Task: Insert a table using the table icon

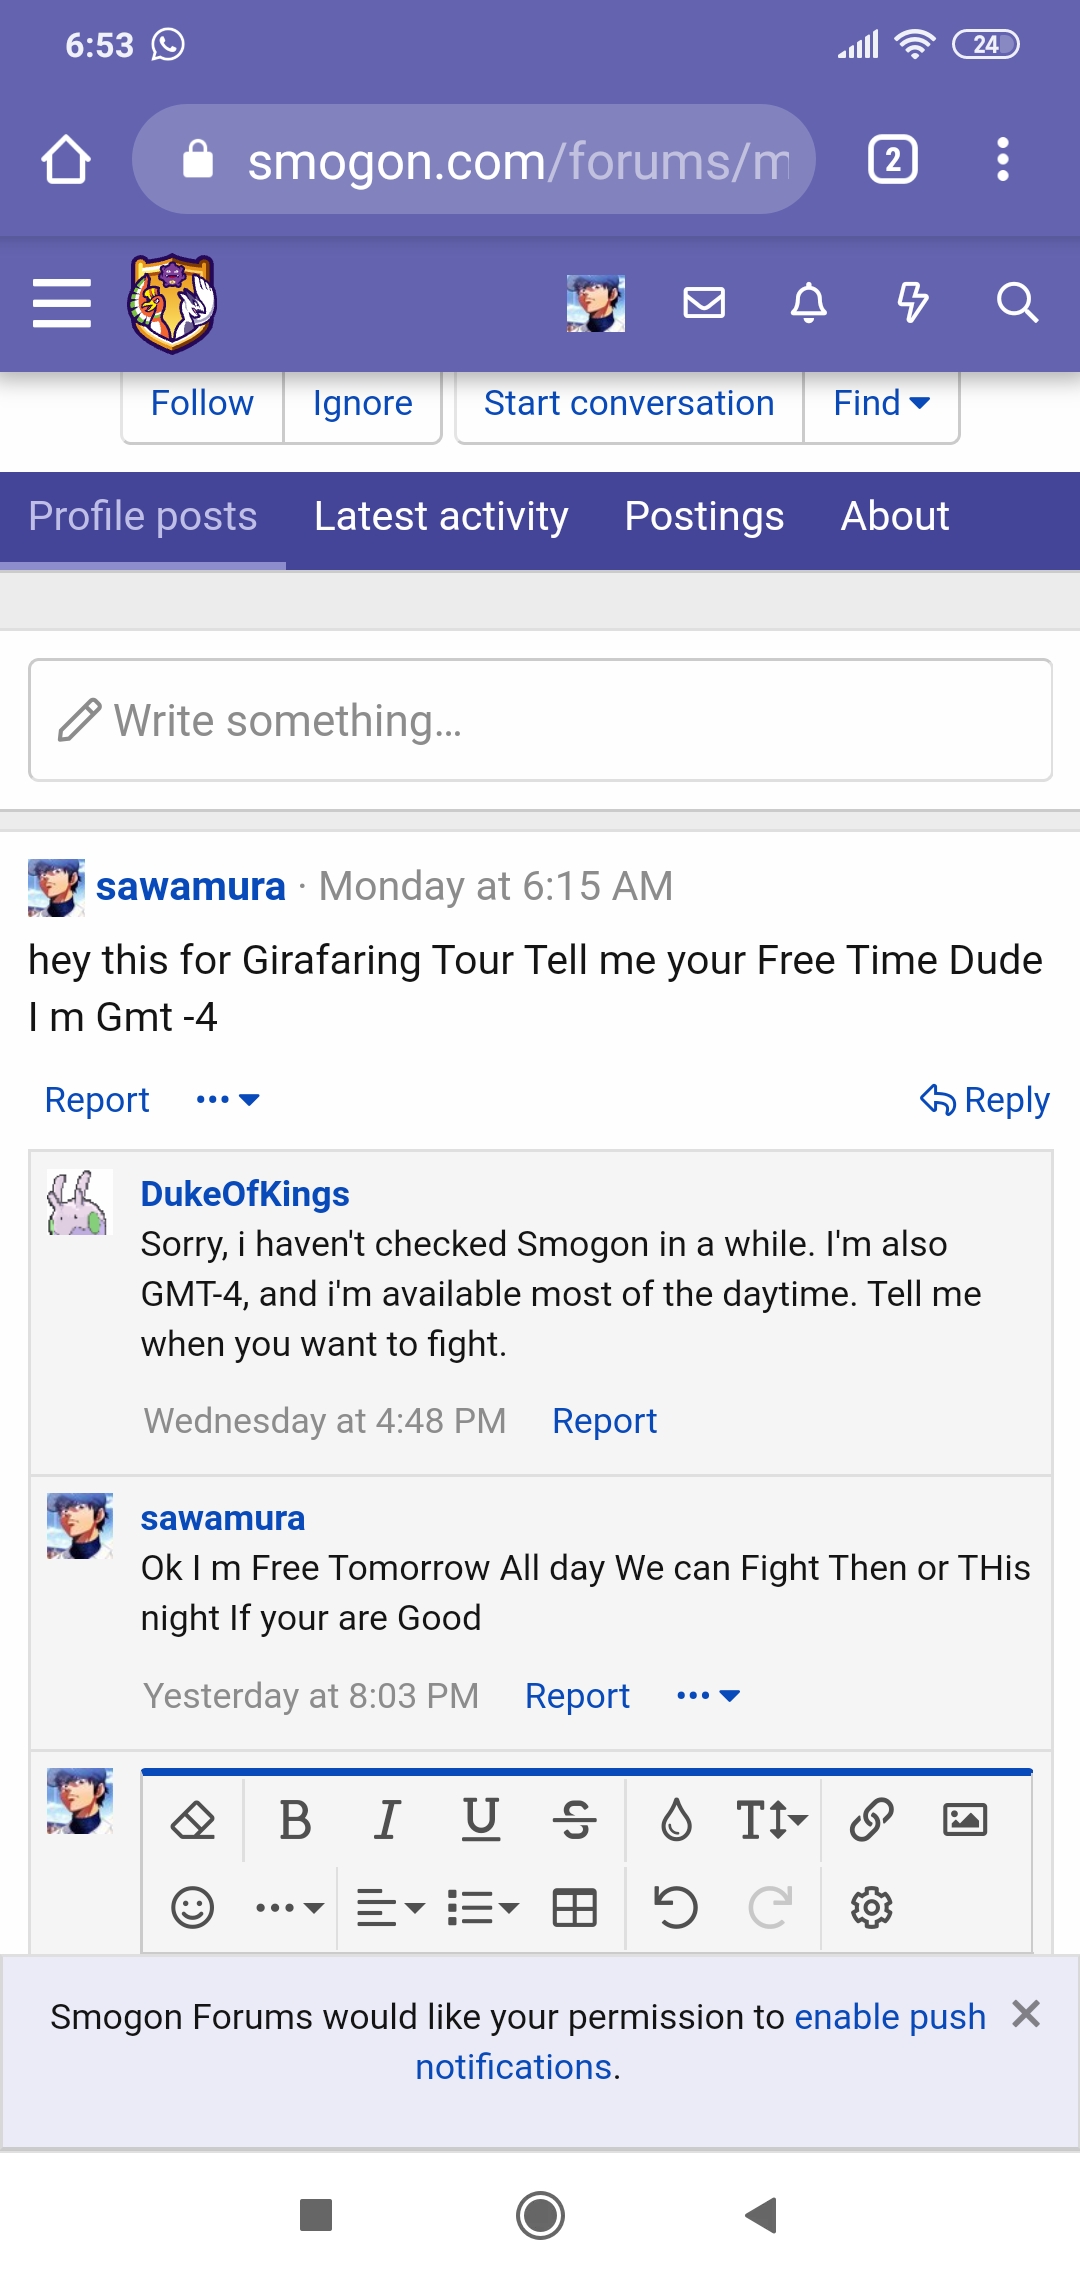Action: click(573, 1905)
